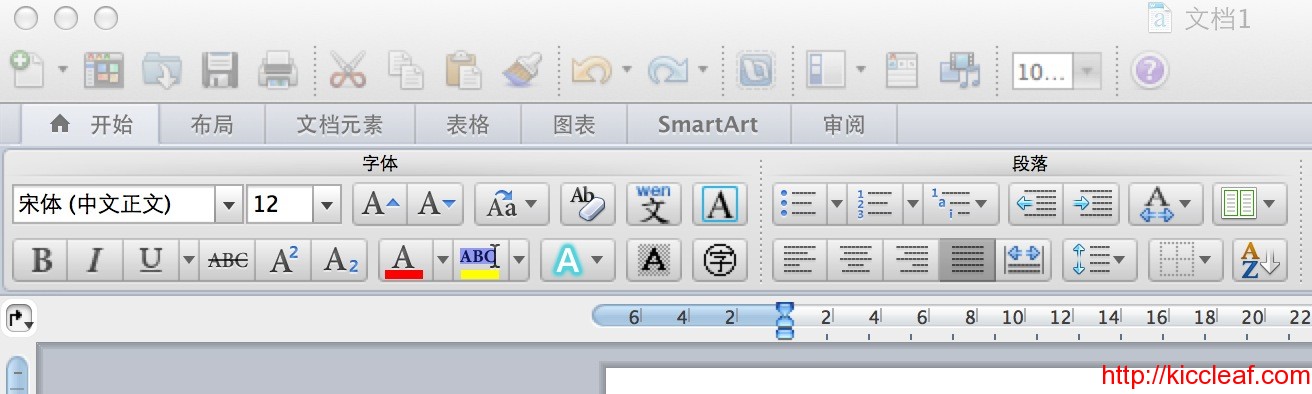Screen dimensions: 1312x394
Task: Click the Enclosed Character 字 icon
Action: pos(720,261)
